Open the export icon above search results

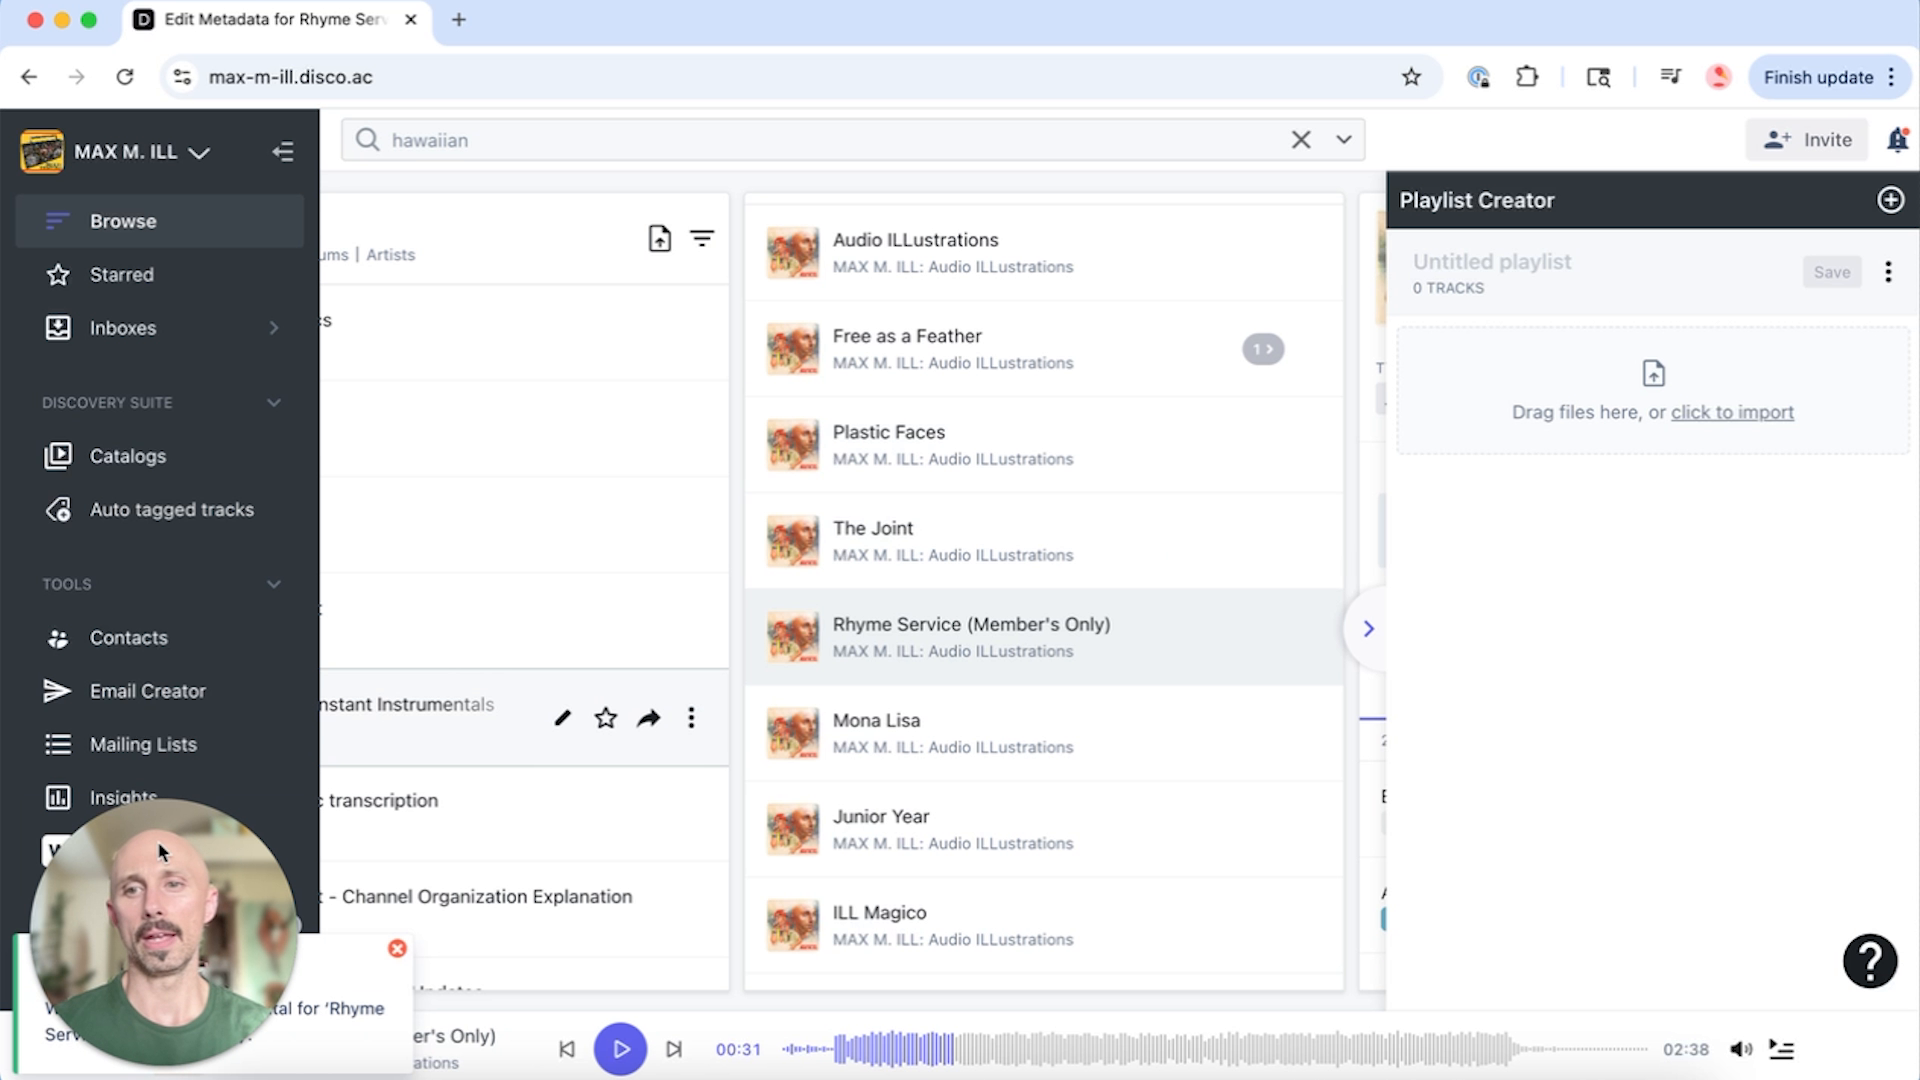click(658, 238)
